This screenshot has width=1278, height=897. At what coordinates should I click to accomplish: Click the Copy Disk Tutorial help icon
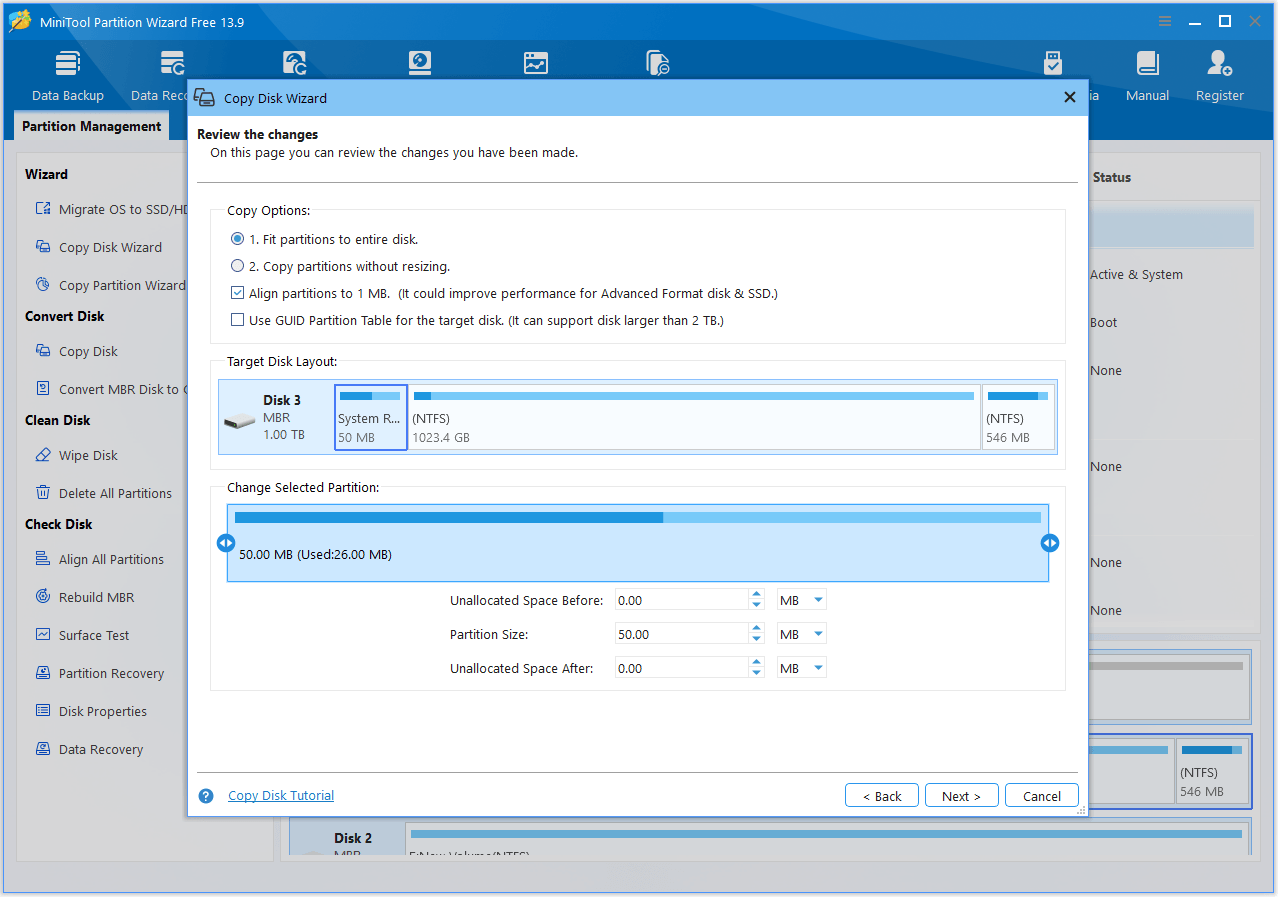pyautogui.click(x=206, y=796)
